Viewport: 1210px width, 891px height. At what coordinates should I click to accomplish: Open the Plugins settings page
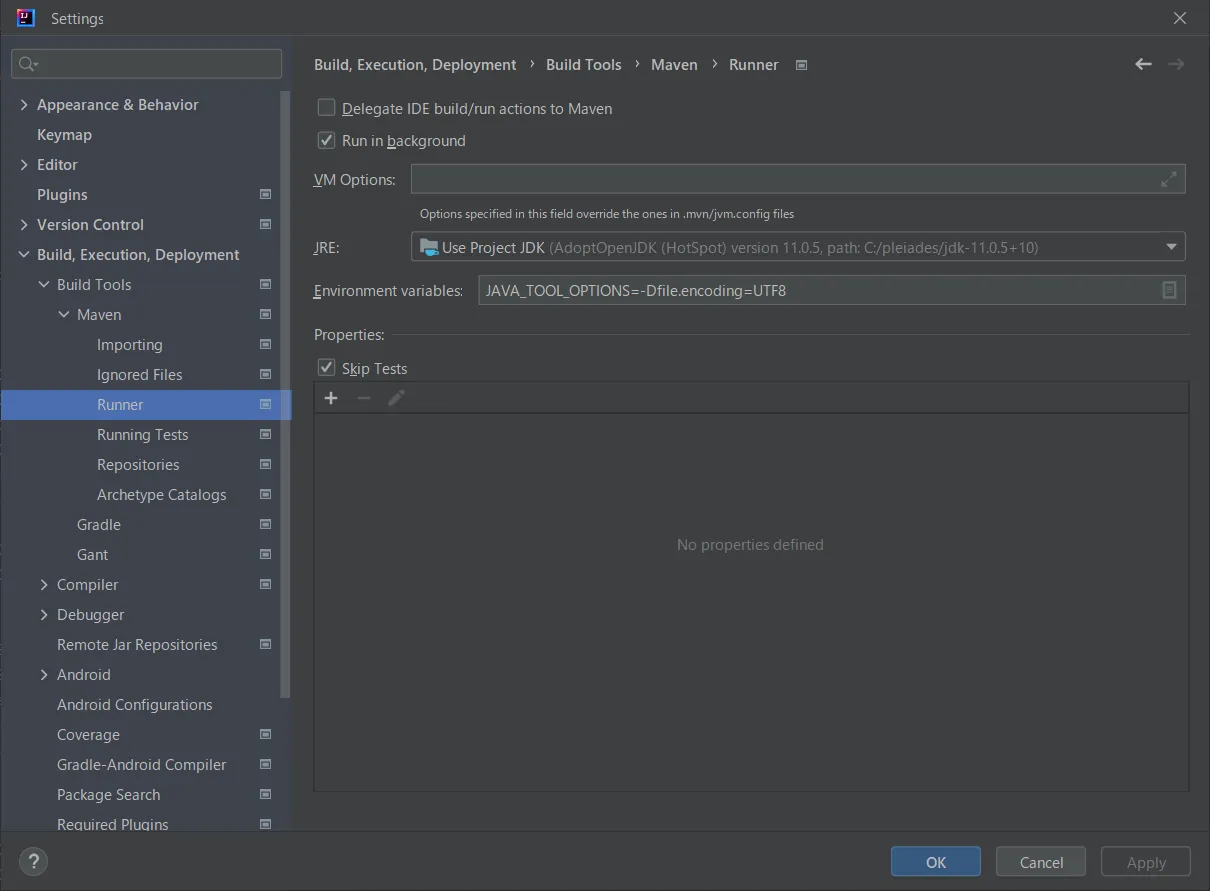62,194
